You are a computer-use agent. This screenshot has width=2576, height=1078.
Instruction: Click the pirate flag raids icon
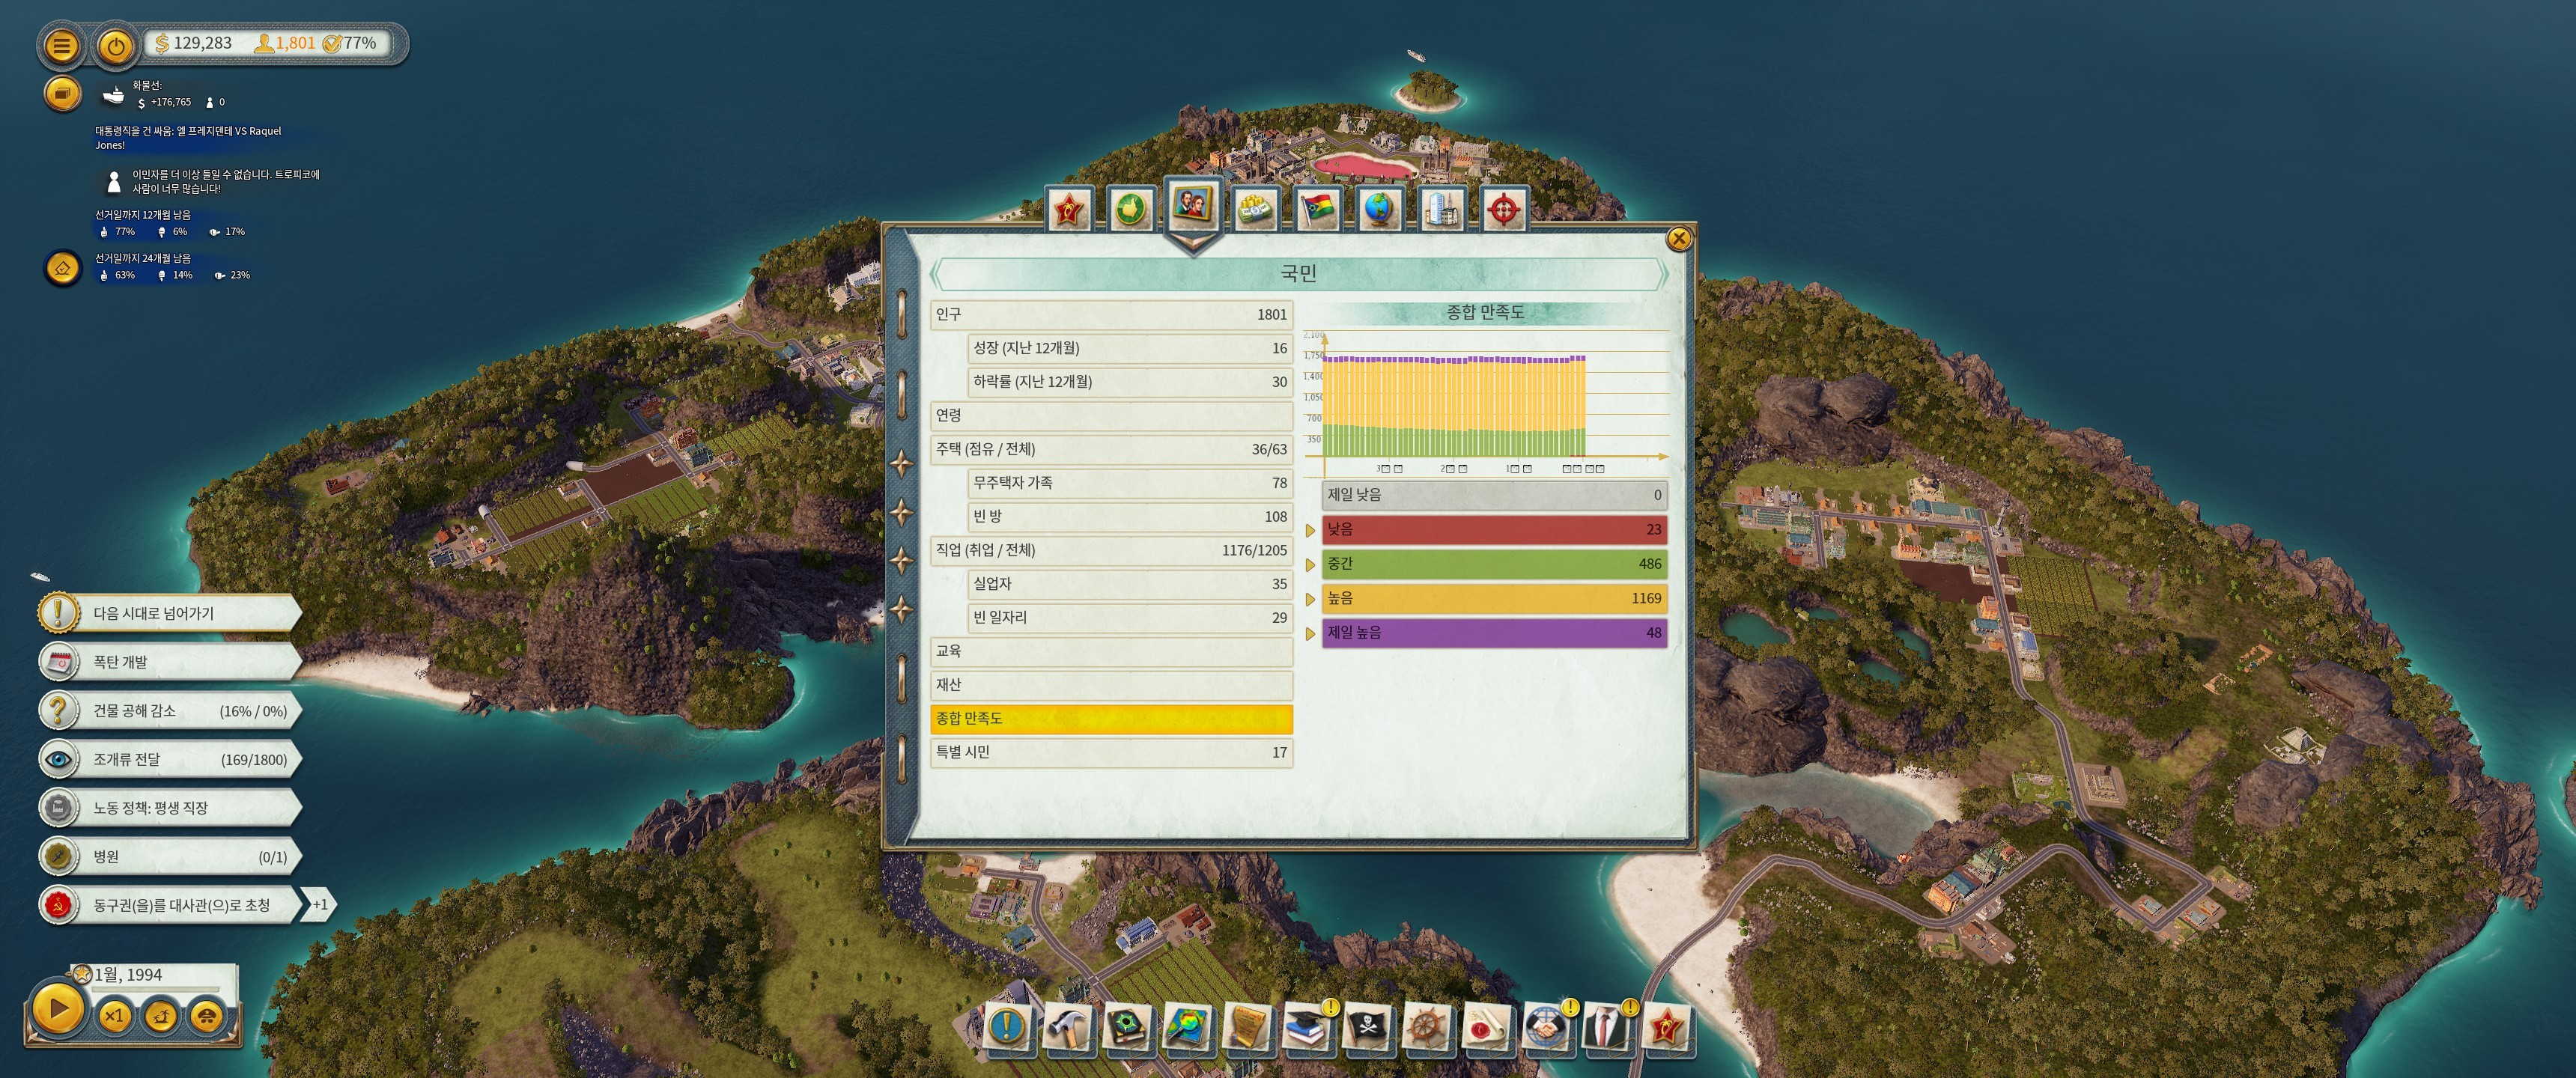pyautogui.click(x=1366, y=1027)
